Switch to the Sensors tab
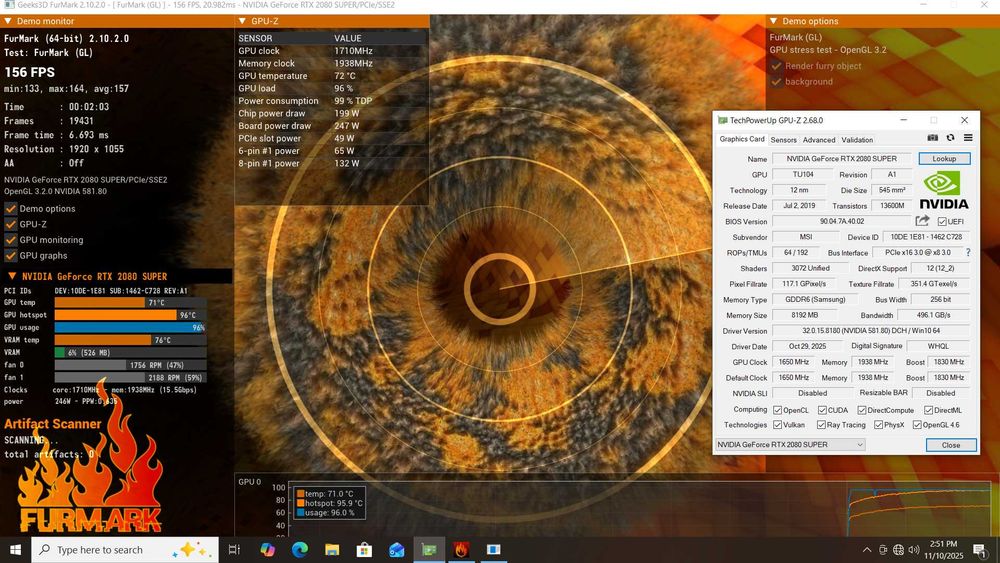Viewport: 1000px width, 563px height. pyautogui.click(x=783, y=140)
